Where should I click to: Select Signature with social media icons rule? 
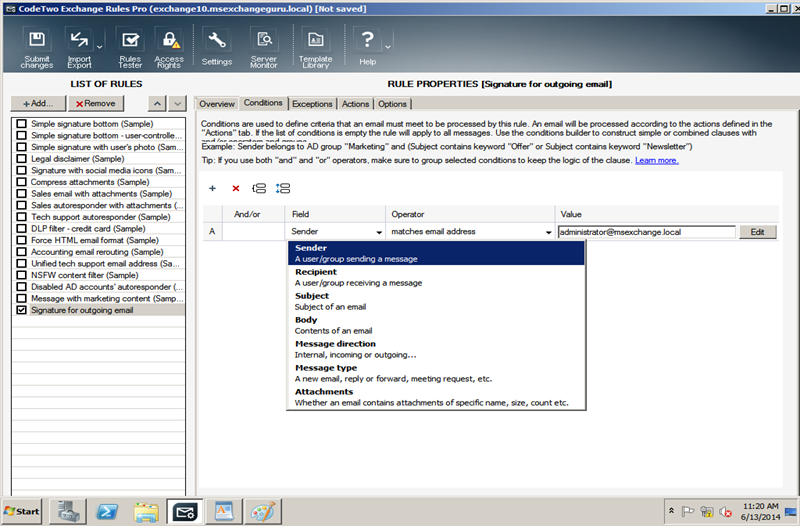pyautogui.click(x=106, y=170)
